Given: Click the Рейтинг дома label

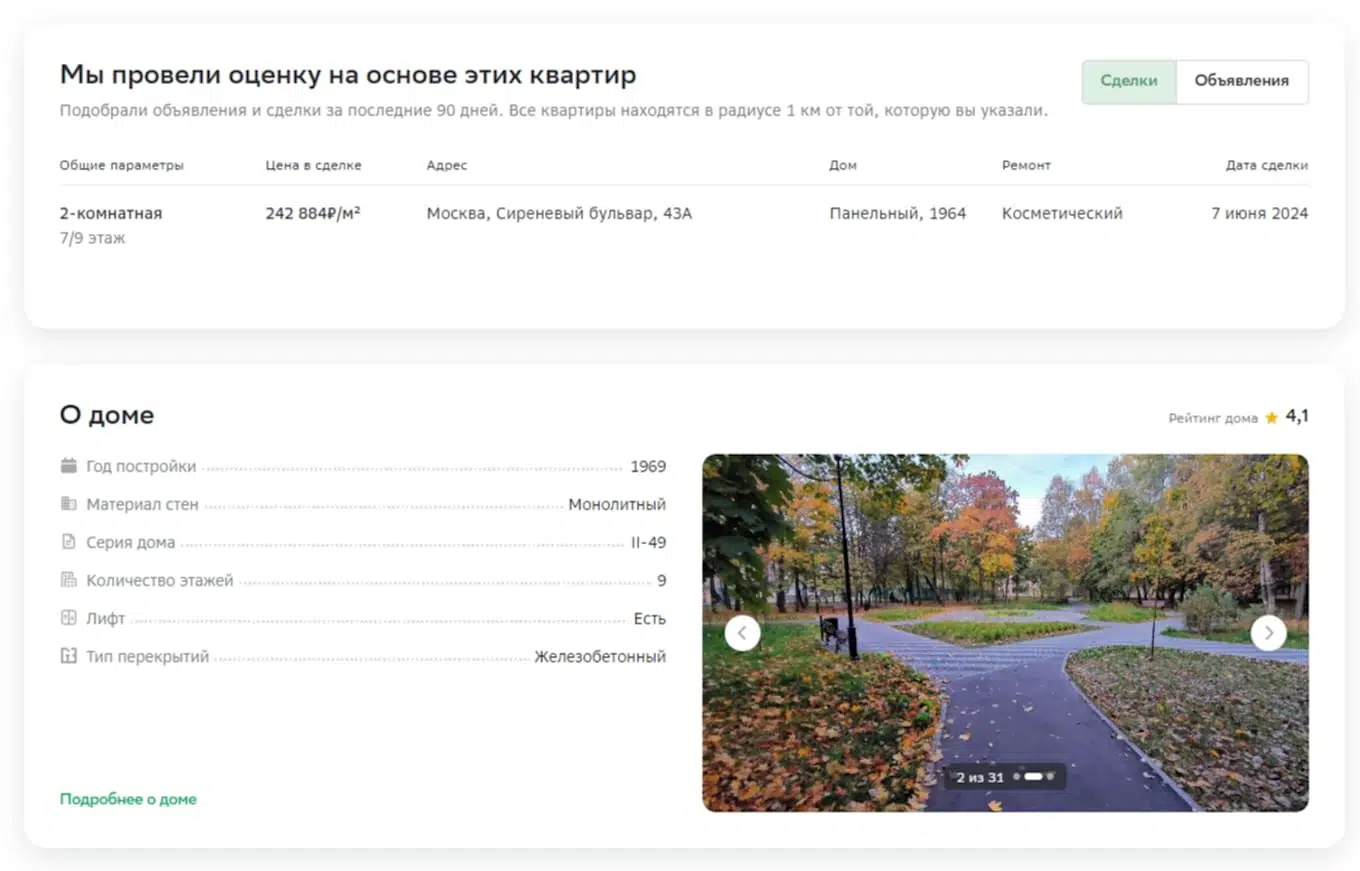Looking at the screenshot, I should [1213, 418].
